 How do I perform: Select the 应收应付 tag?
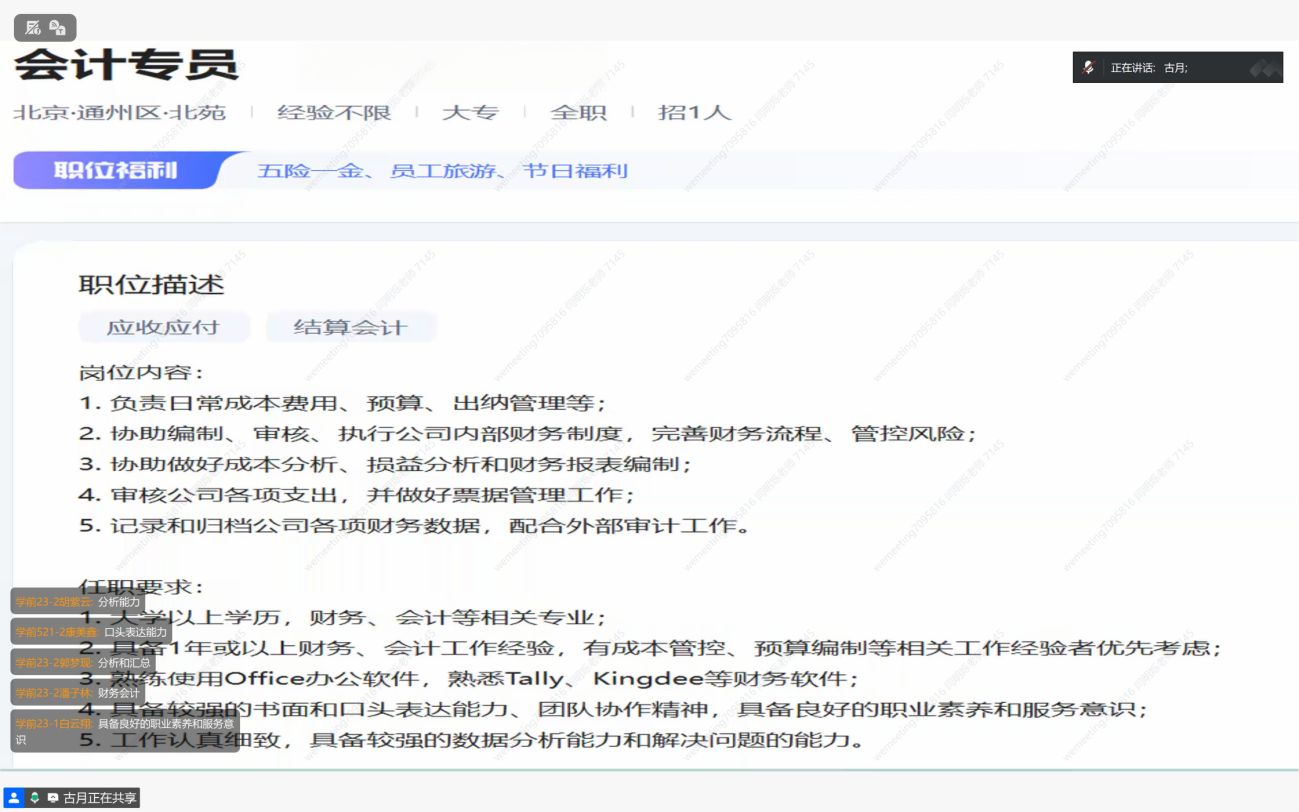163,327
